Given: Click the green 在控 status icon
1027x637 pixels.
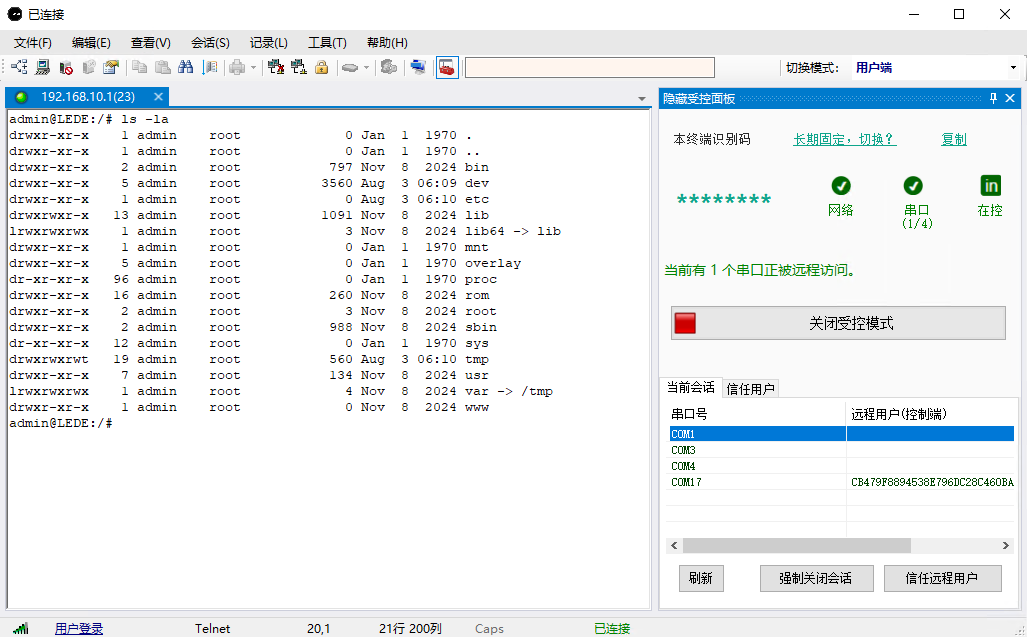Looking at the screenshot, I should point(990,186).
